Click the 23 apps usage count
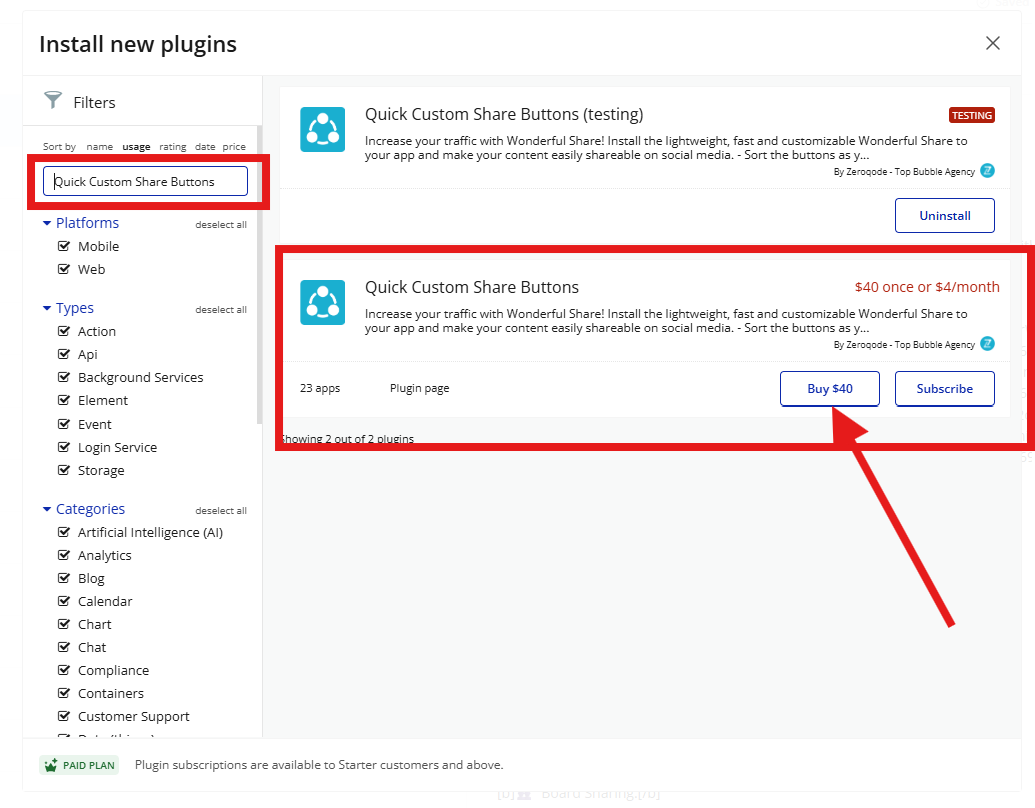The height and width of the screenshot is (808, 1035). 320,388
